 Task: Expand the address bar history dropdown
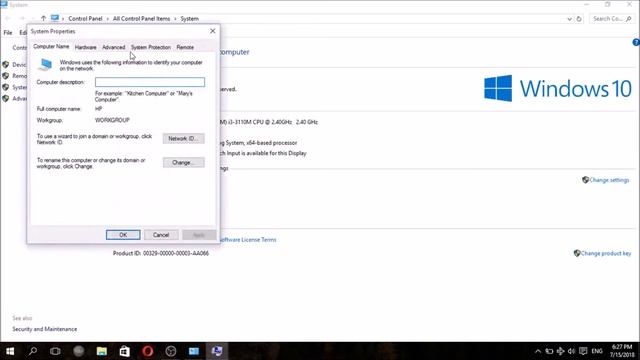(x=569, y=19)
